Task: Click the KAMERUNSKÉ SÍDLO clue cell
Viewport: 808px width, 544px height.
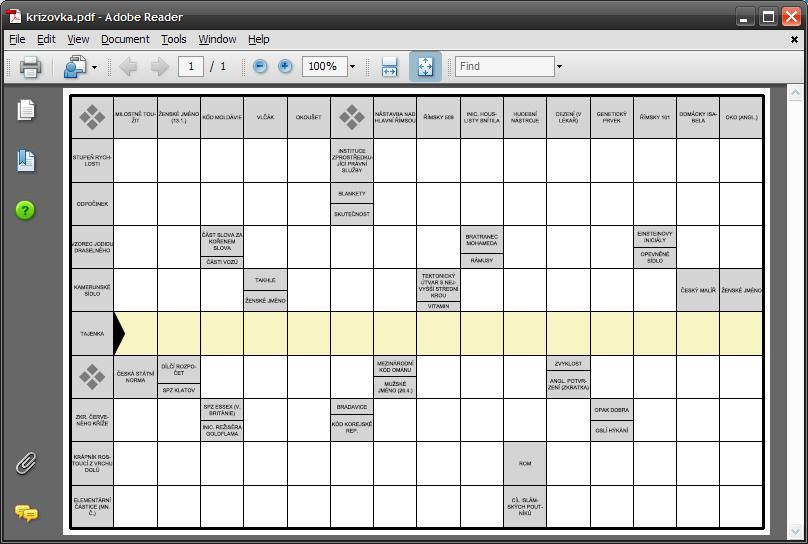Action: (92, 291)
